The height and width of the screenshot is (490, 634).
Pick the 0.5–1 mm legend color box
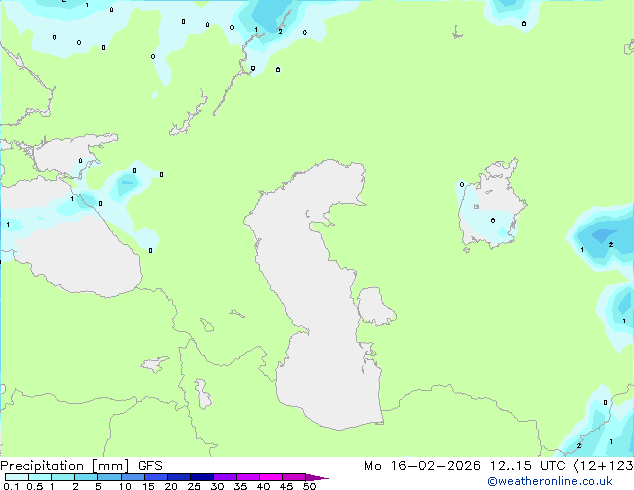pos(40,477)
